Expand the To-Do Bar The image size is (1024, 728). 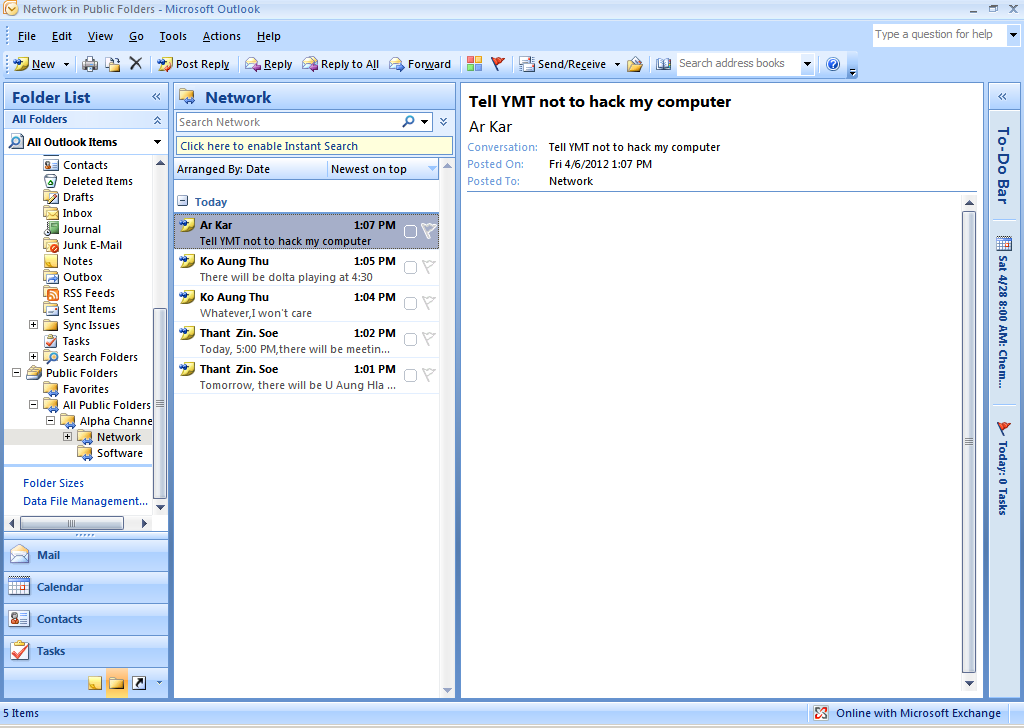click(1002, 97)
